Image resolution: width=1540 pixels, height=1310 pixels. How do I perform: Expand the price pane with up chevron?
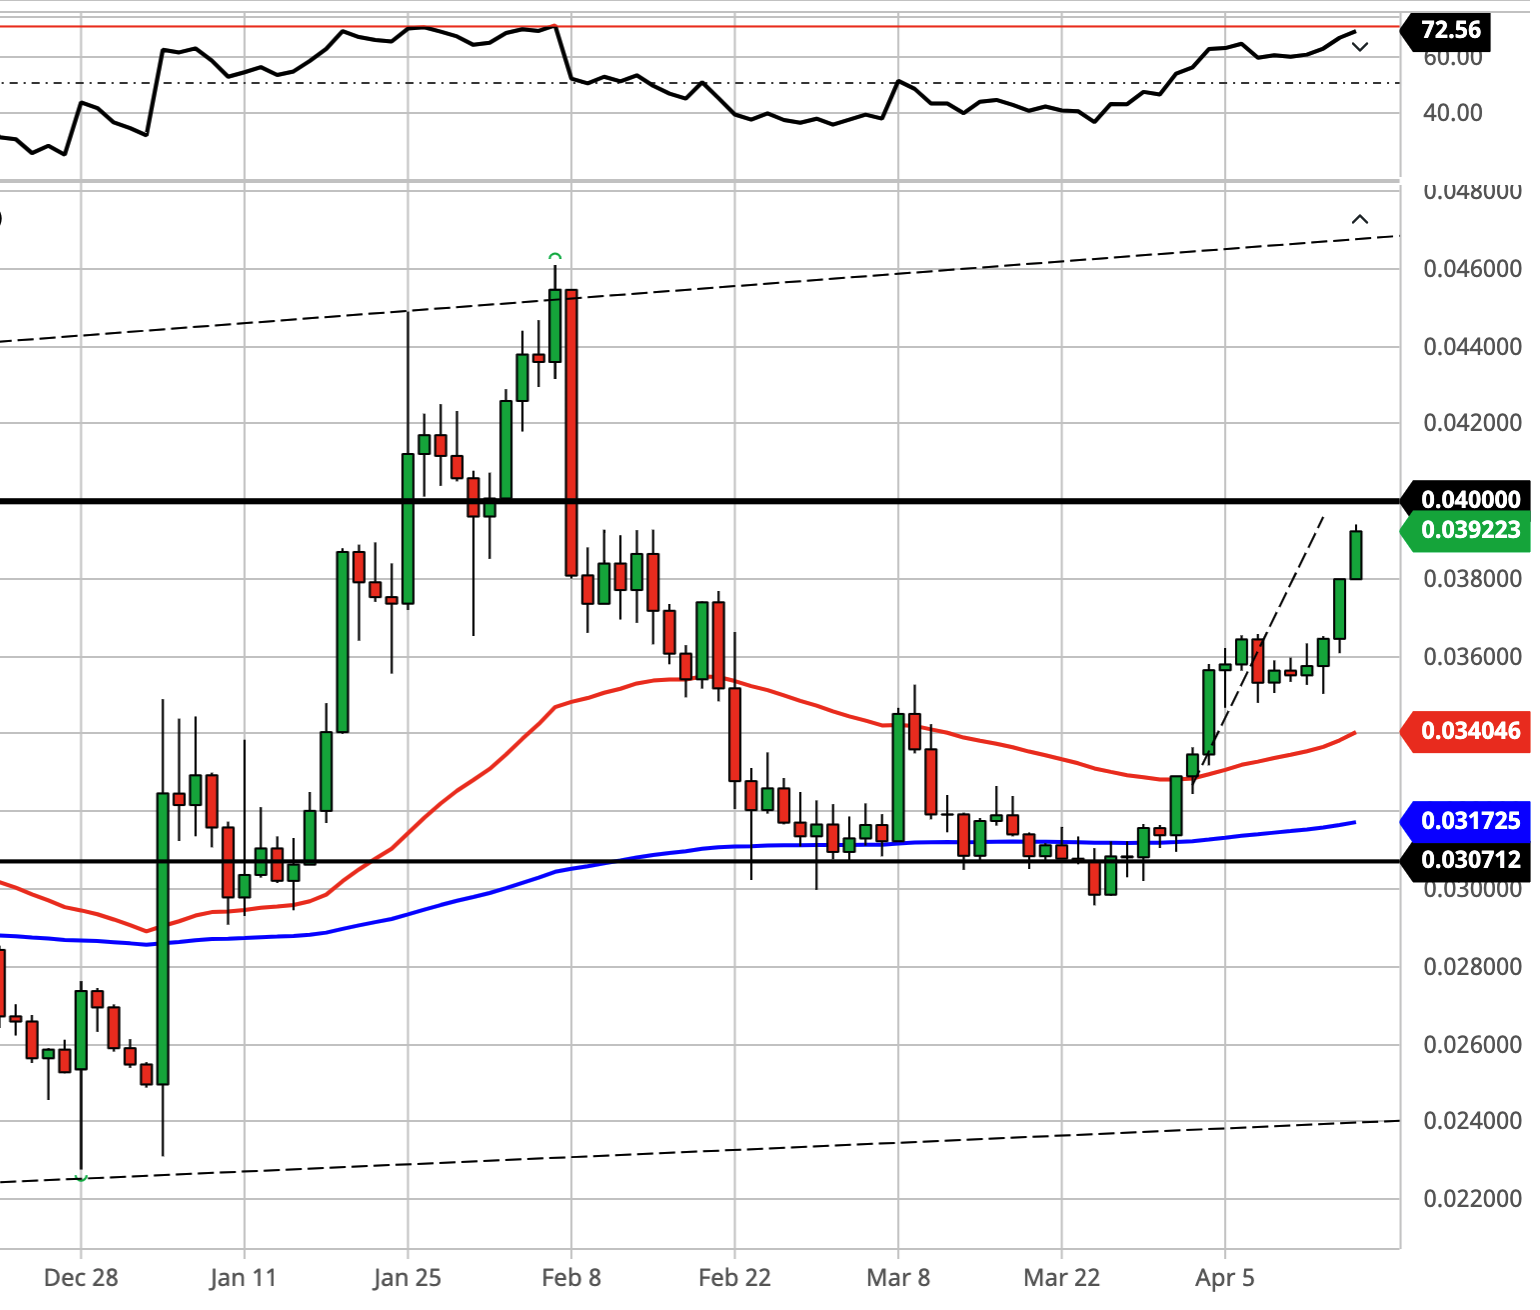(x=1360, y=219)
